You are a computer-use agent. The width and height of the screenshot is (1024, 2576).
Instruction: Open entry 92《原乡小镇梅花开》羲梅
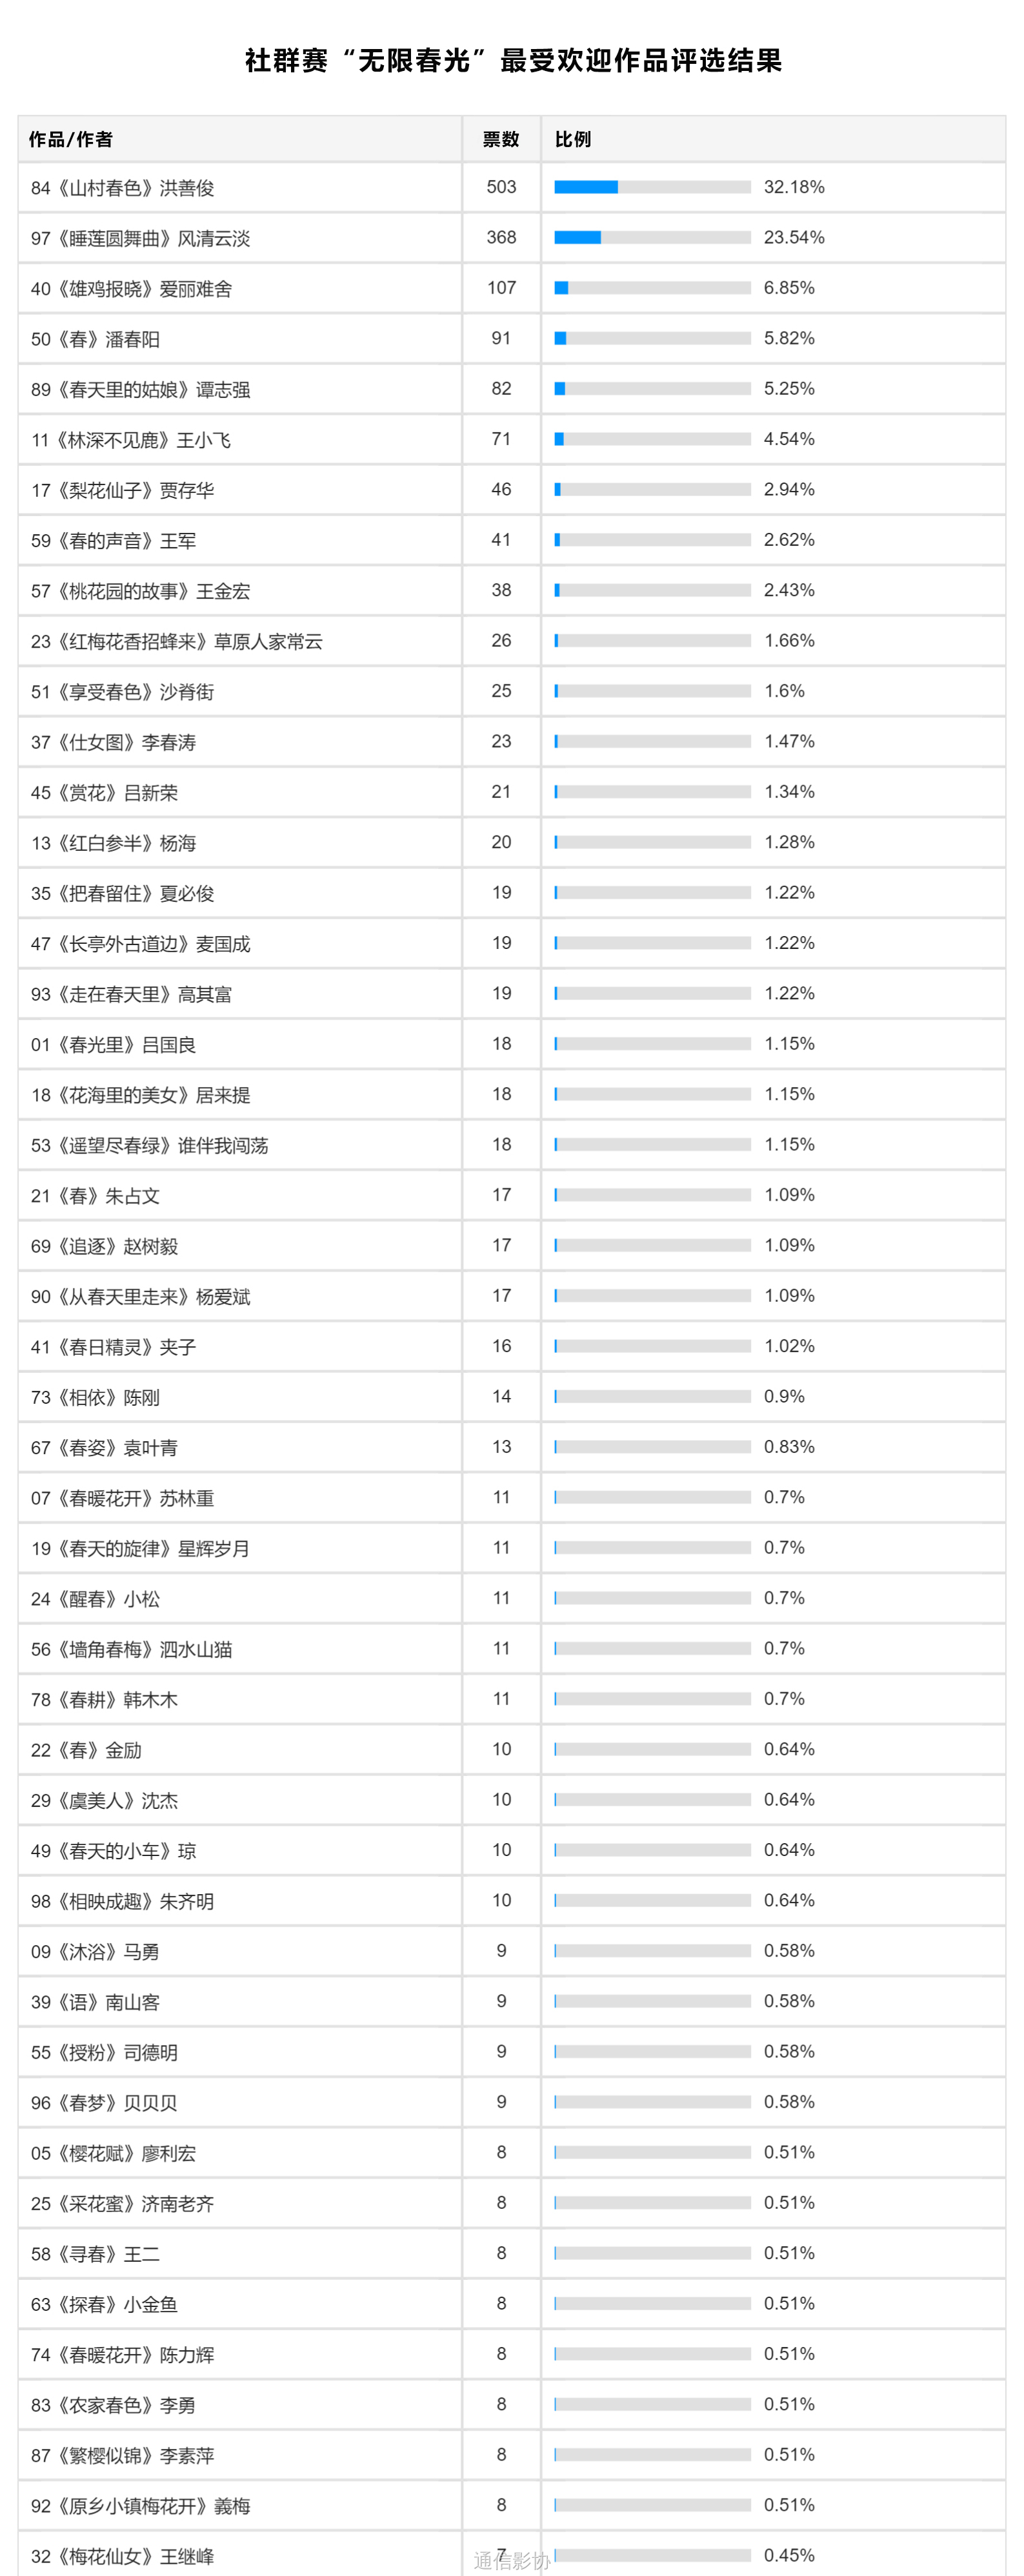point(140,2505)
